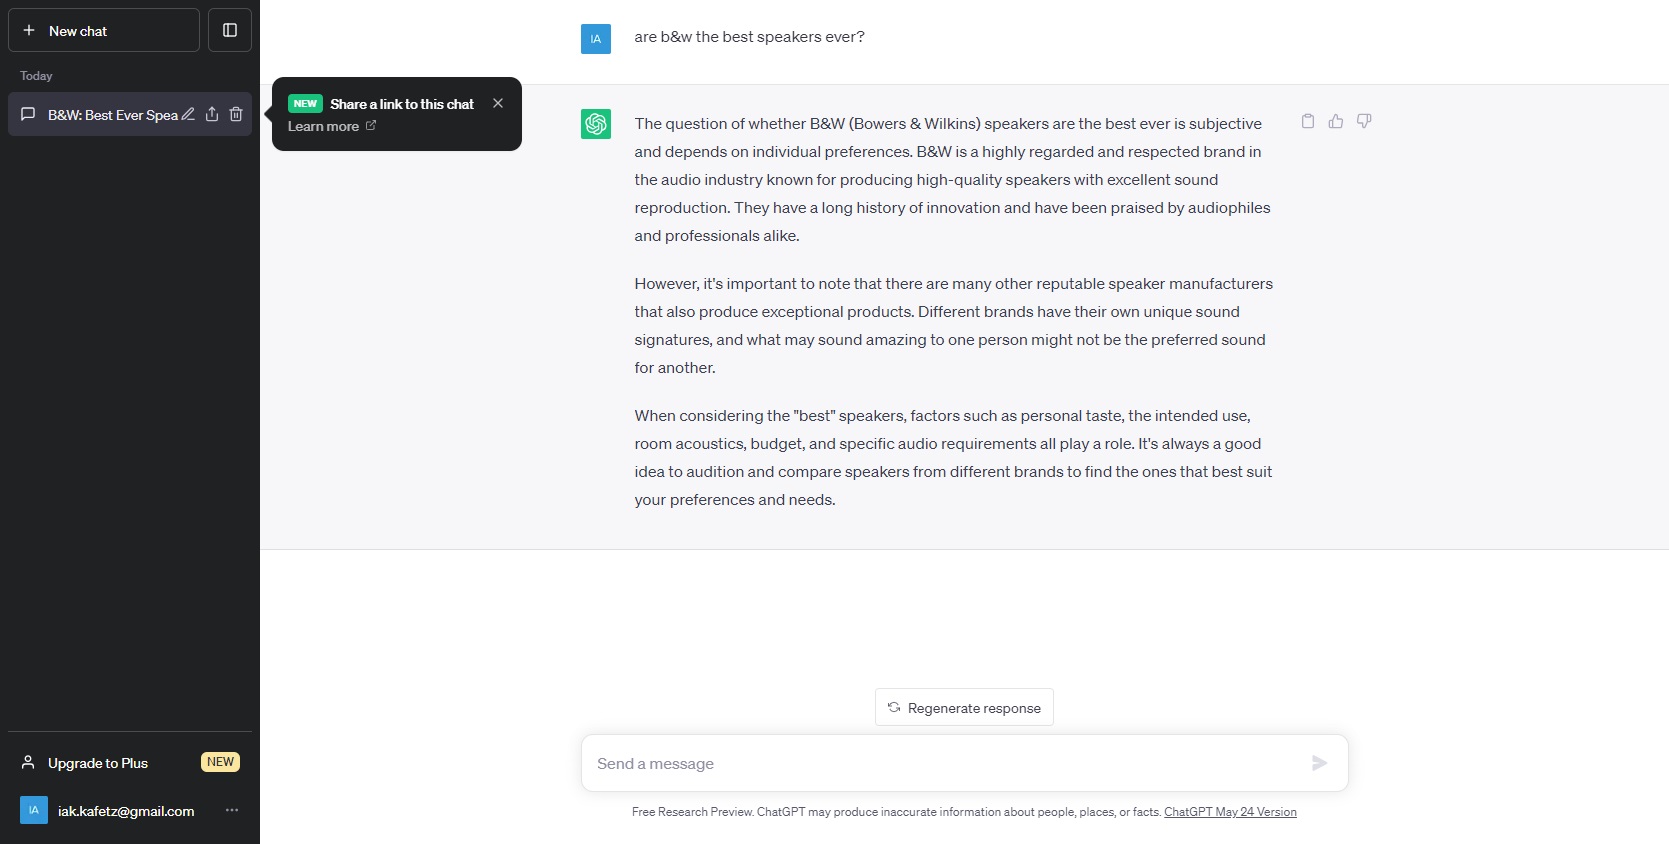Dismiss the share link tooltip
The width and height of the screenshot is (1669, 844).
point(498,103)
